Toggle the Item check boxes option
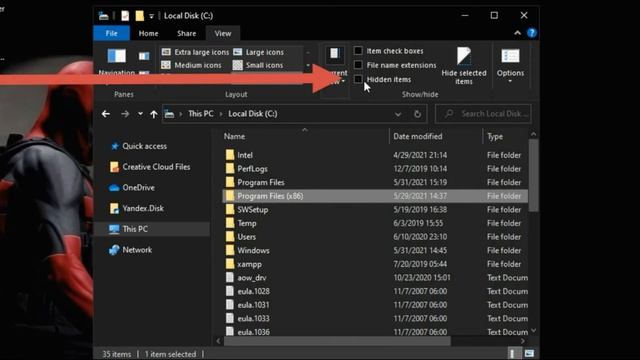Viewport: 640px width, 360px height. (358, 51)
